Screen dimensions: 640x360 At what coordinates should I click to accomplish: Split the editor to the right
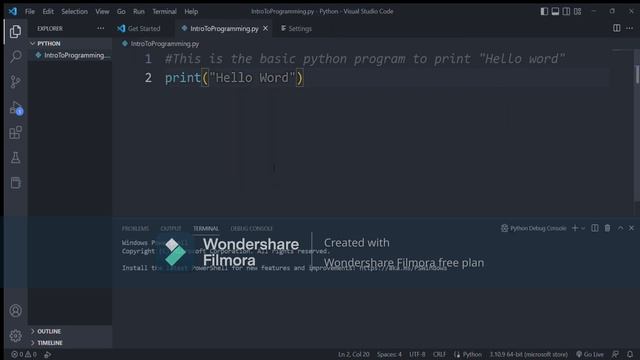click(617, 28)
